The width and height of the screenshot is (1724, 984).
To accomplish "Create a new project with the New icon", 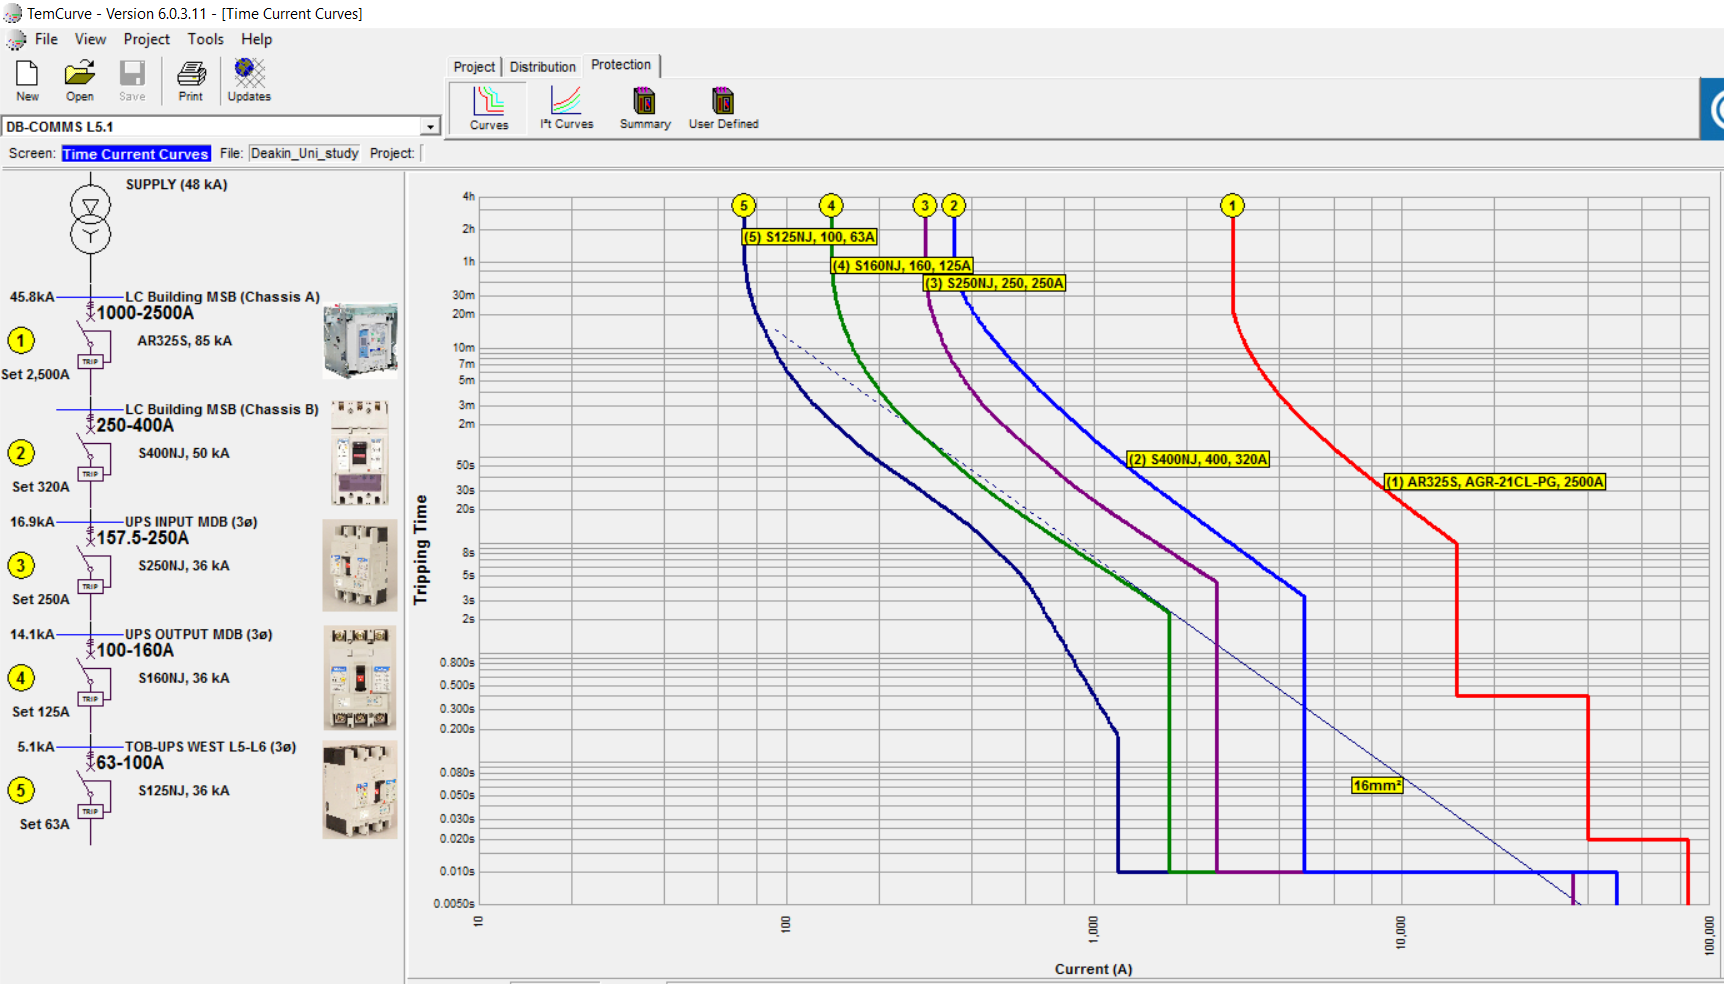I will point(27,78).
